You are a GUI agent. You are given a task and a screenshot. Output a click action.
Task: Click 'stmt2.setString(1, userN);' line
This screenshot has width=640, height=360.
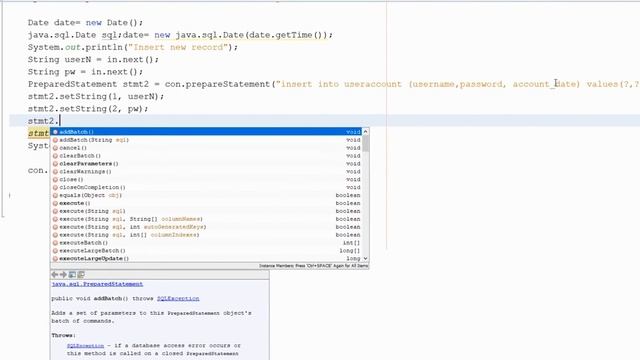[x=96, y=96]
